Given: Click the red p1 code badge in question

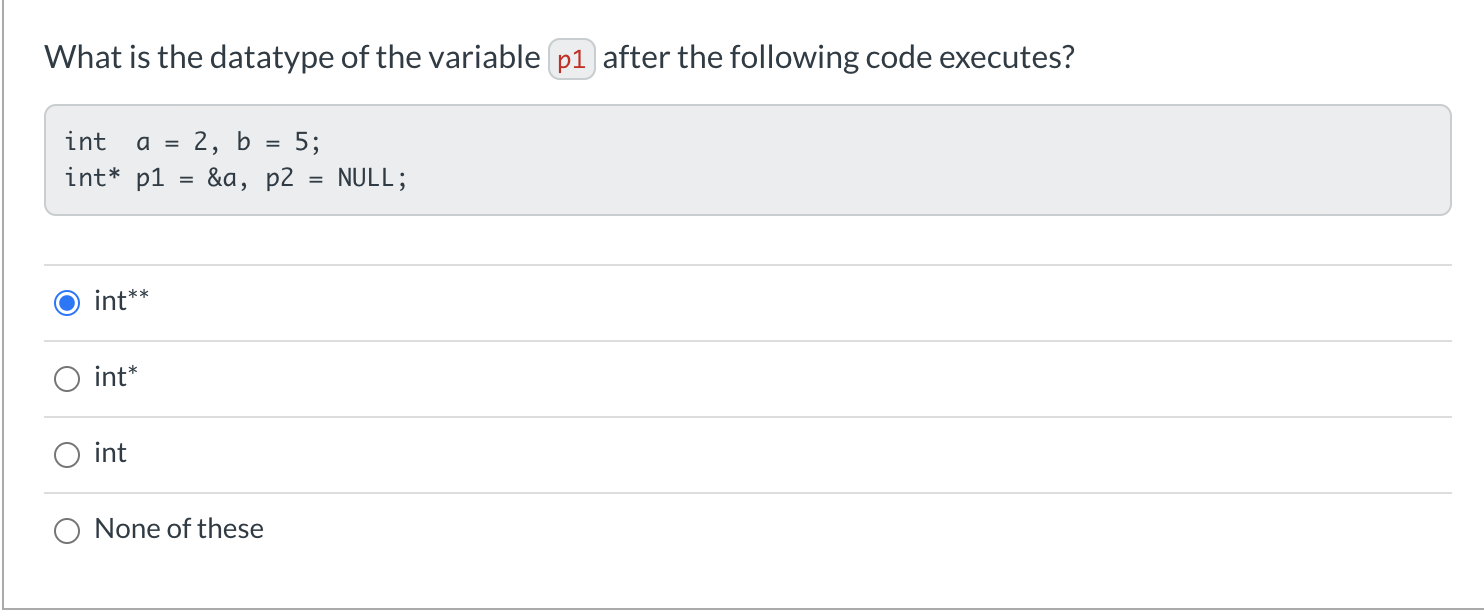Looking at the screenshot, I should 572,59.
